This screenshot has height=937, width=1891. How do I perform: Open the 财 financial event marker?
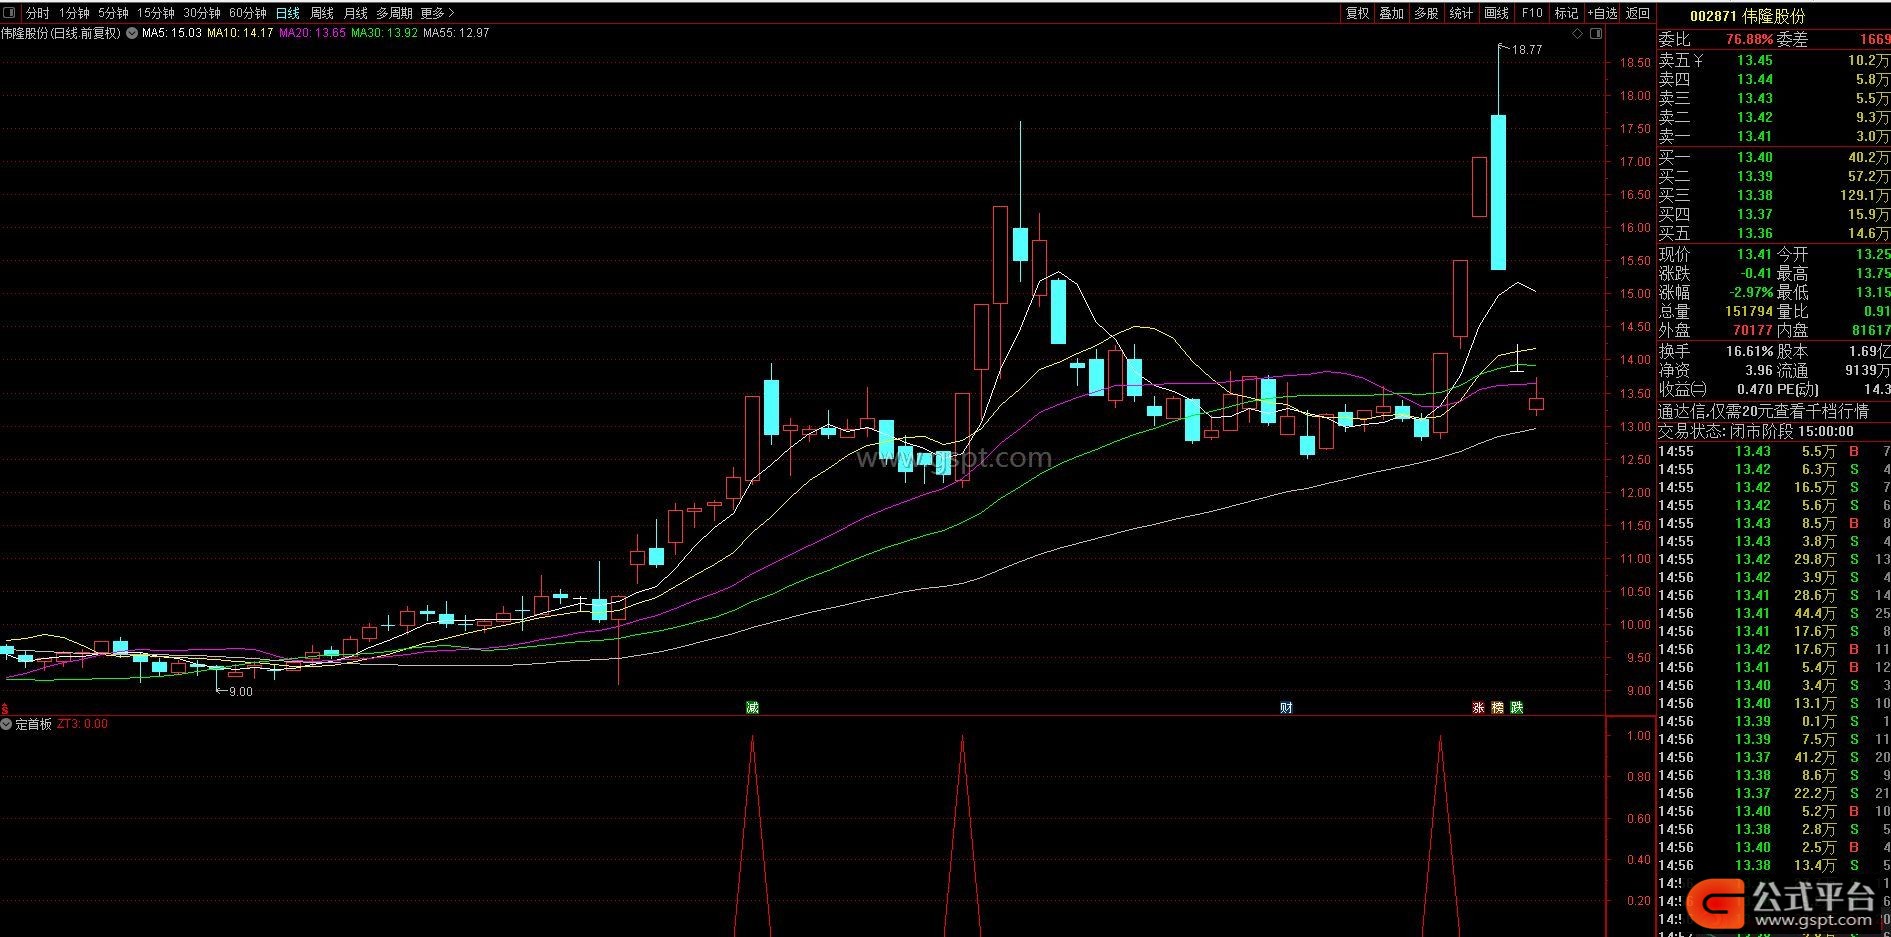pyautogui.click(x=1286, y=707)
